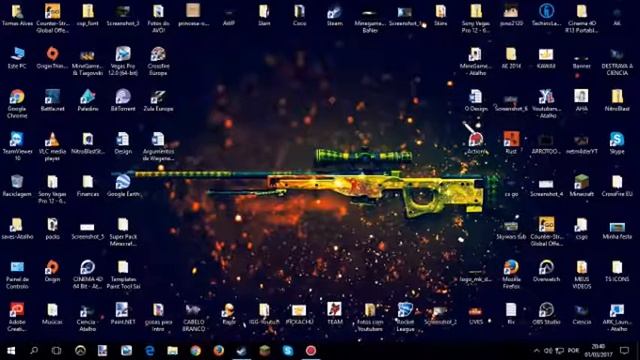
Task: Open the Painel de Controlo icon
Action: click(17, 275)
